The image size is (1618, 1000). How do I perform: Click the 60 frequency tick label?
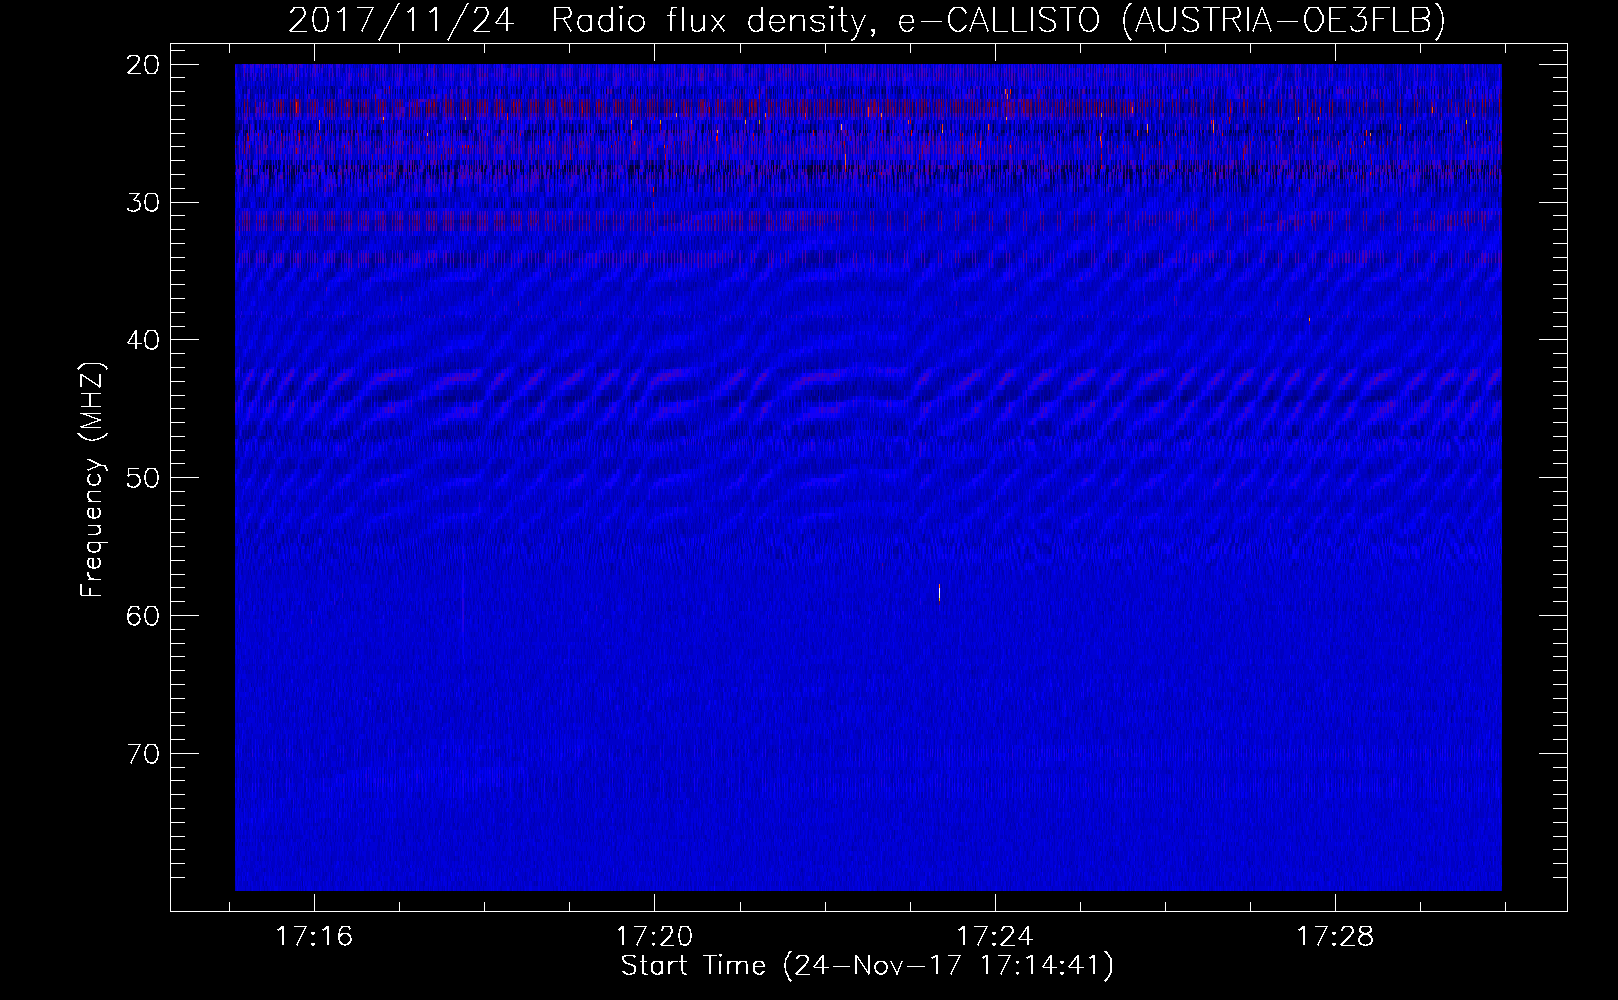coord(144,615)
